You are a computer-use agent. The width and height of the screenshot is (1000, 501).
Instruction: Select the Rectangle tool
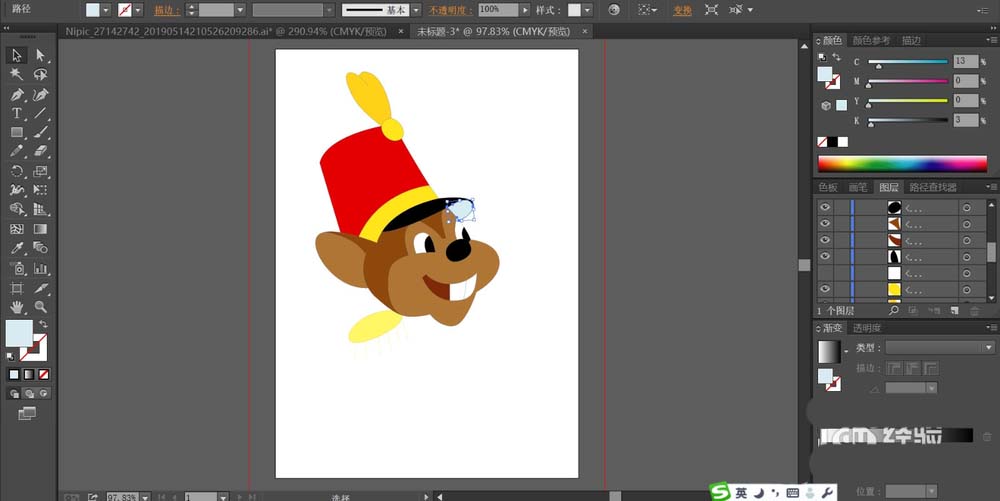pos(17,132)
